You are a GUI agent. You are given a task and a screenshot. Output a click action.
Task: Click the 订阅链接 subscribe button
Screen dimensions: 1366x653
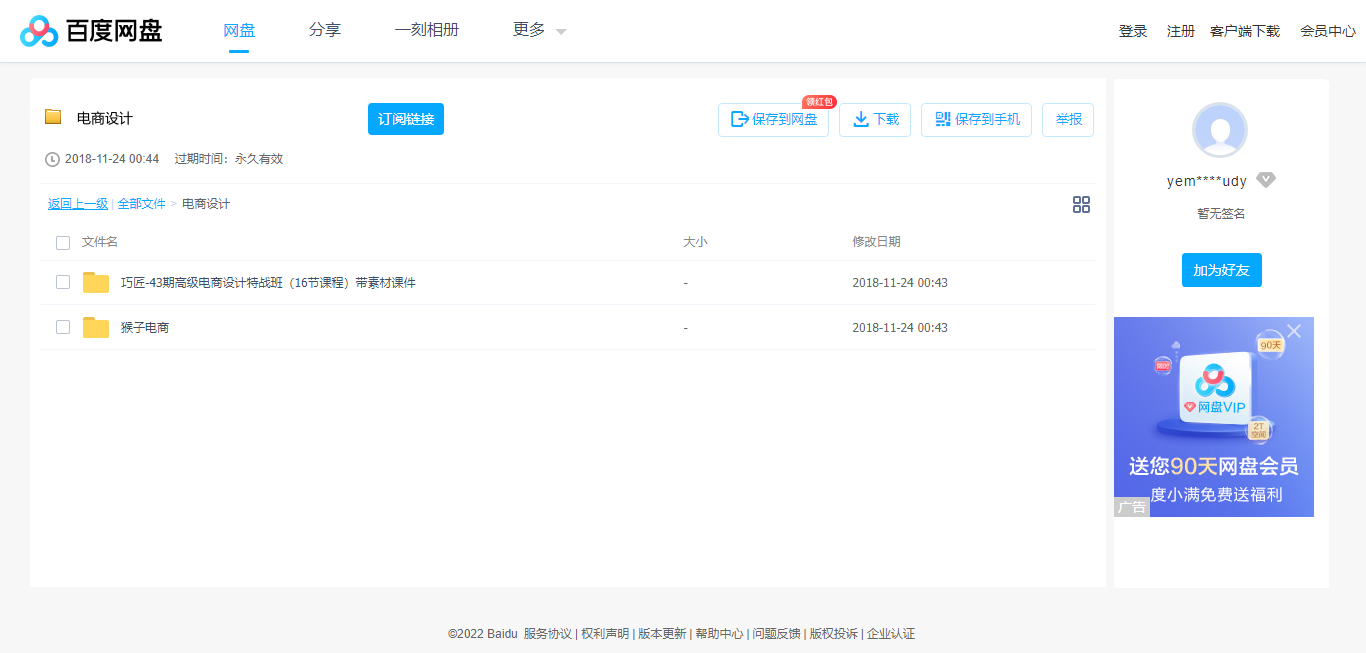(x=405, y=118)
